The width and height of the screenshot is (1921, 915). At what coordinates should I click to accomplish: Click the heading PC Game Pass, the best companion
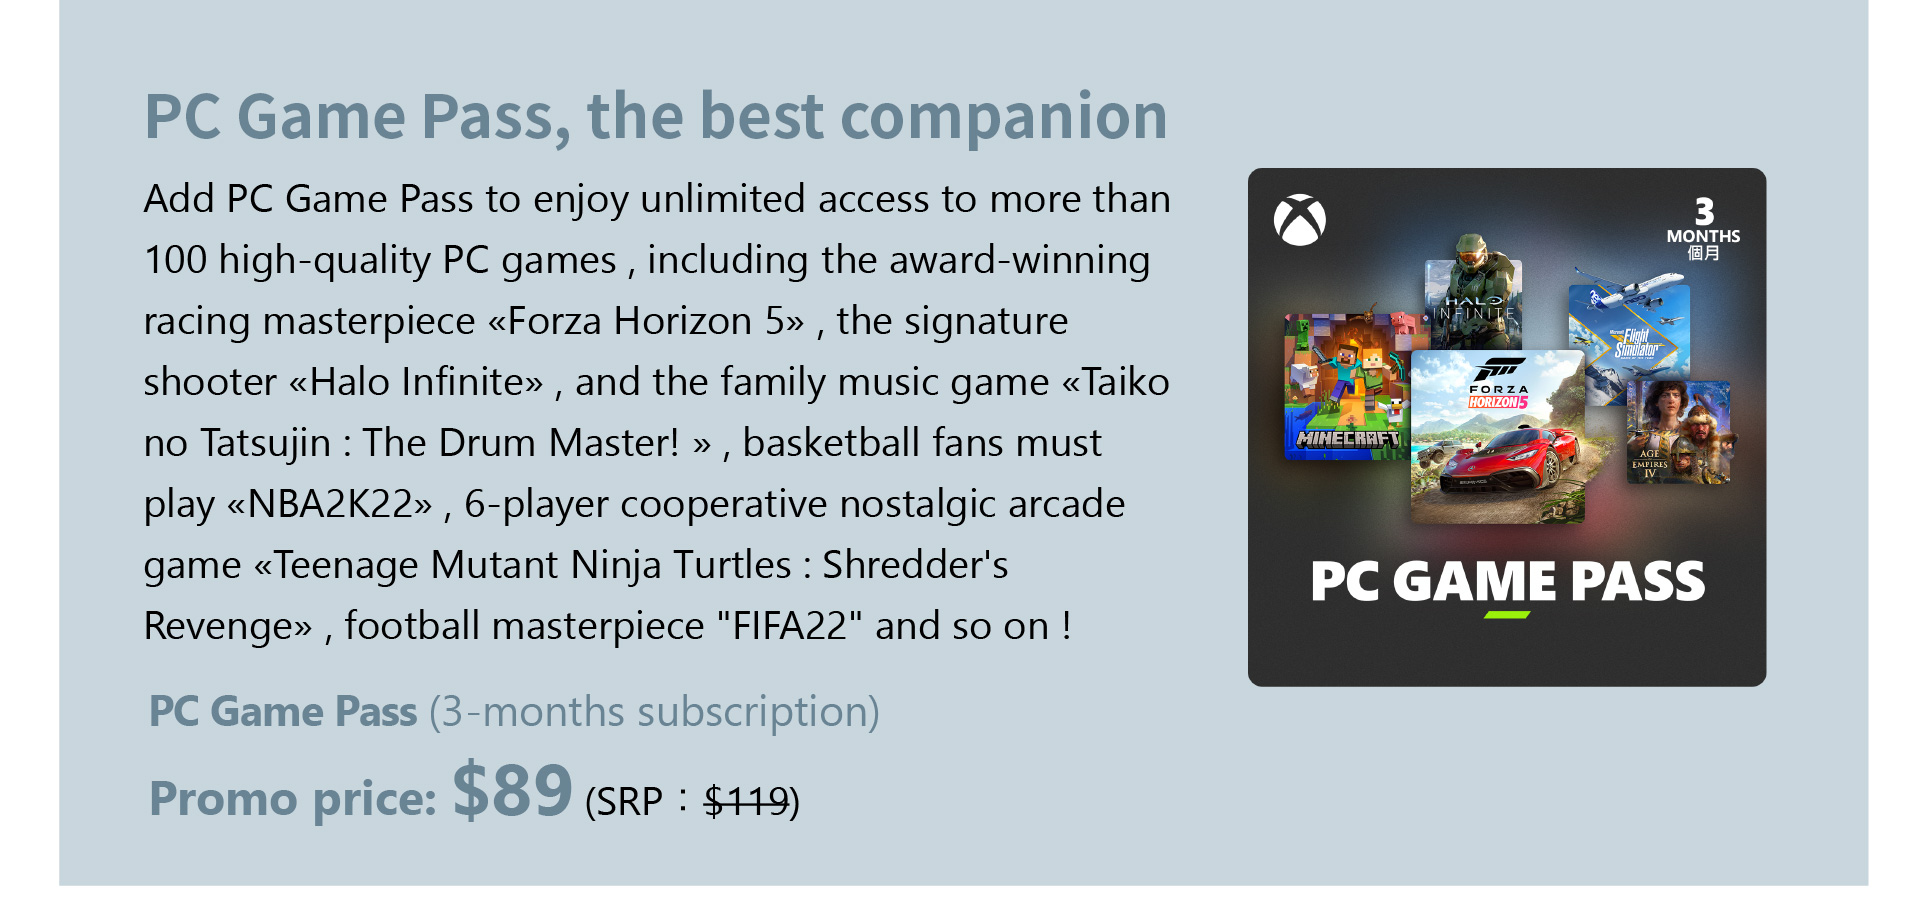coord(656,117)
